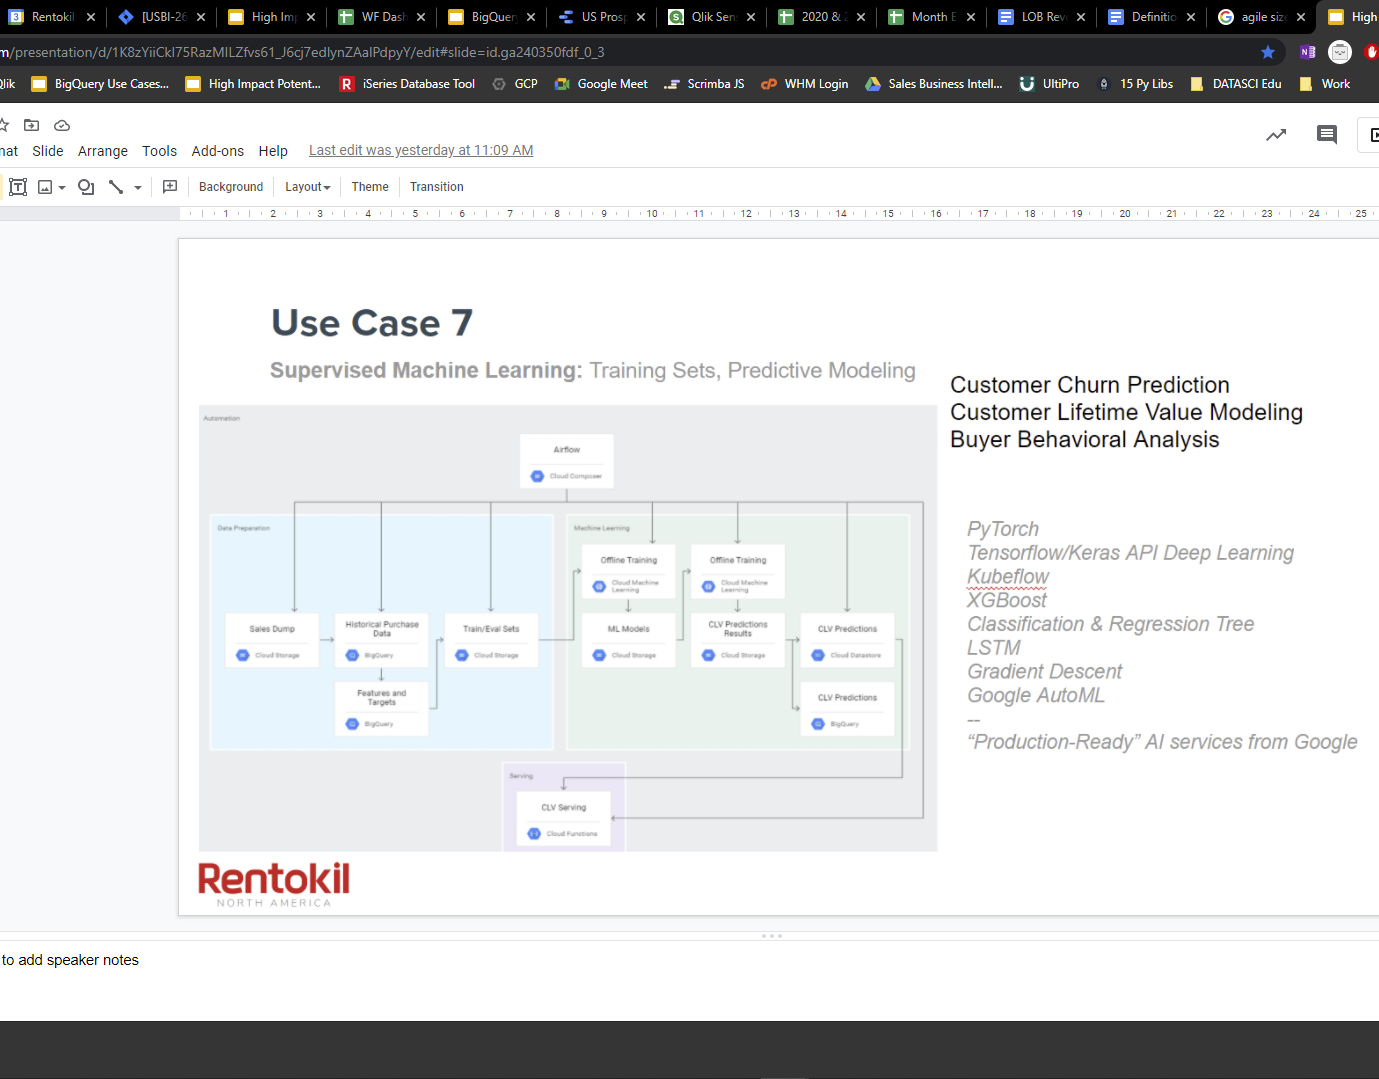This screenshot has width=1379, height=1079.
Task: Close the Definitio browser tab
Action: [x=1191, y=17]
